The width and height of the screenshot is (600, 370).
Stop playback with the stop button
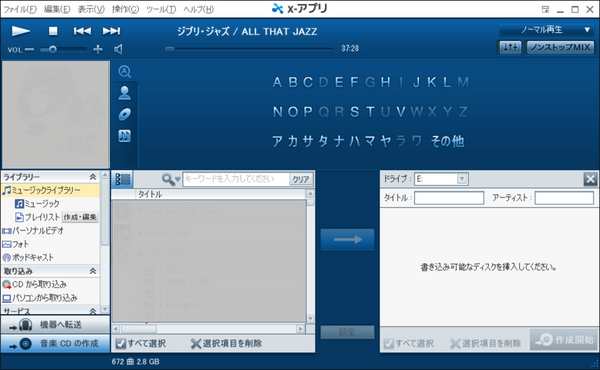[53, 31]
